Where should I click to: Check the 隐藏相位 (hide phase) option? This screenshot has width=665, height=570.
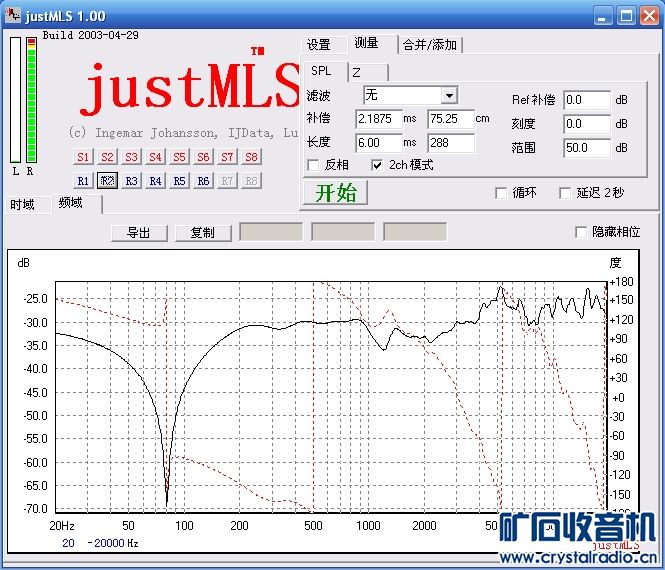[581, 232]
